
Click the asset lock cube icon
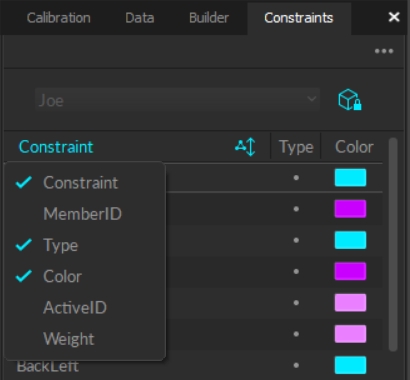coord(350,99)
